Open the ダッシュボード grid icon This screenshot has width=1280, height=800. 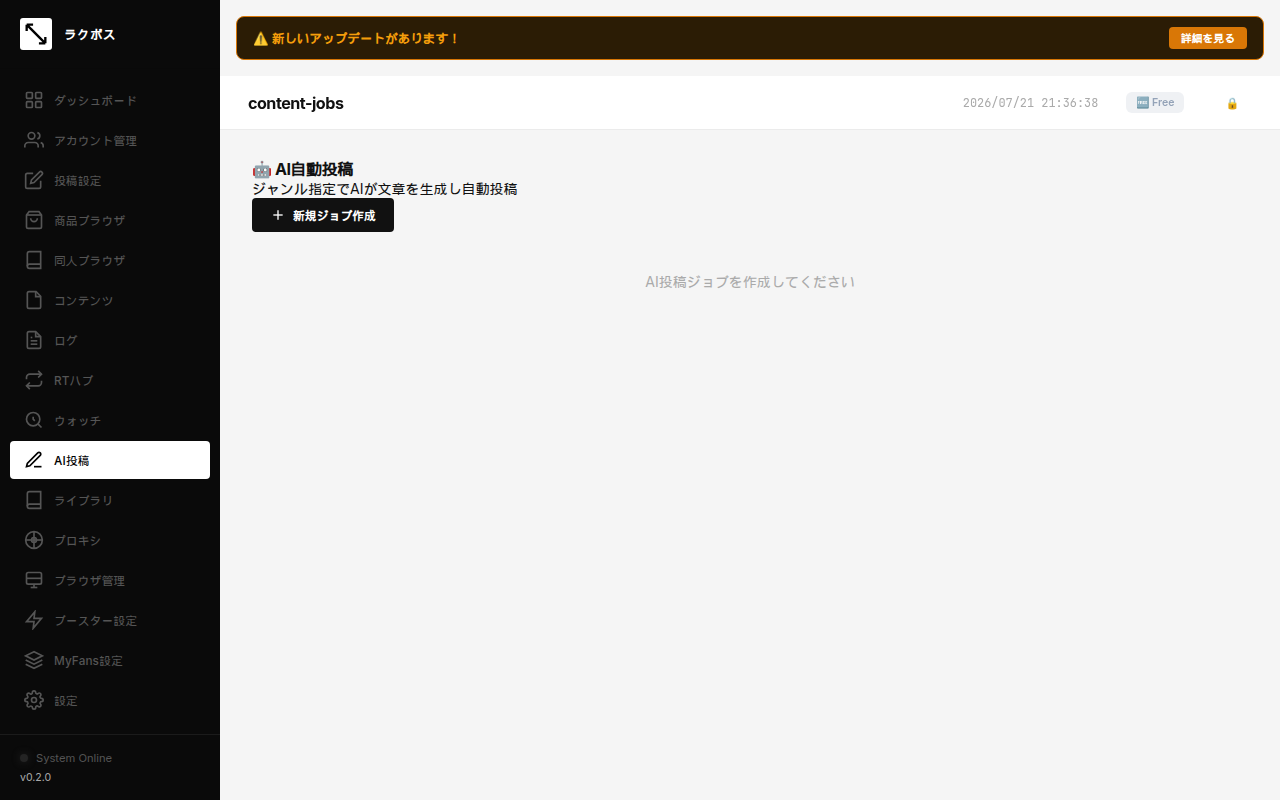click(x=34, y=100)
